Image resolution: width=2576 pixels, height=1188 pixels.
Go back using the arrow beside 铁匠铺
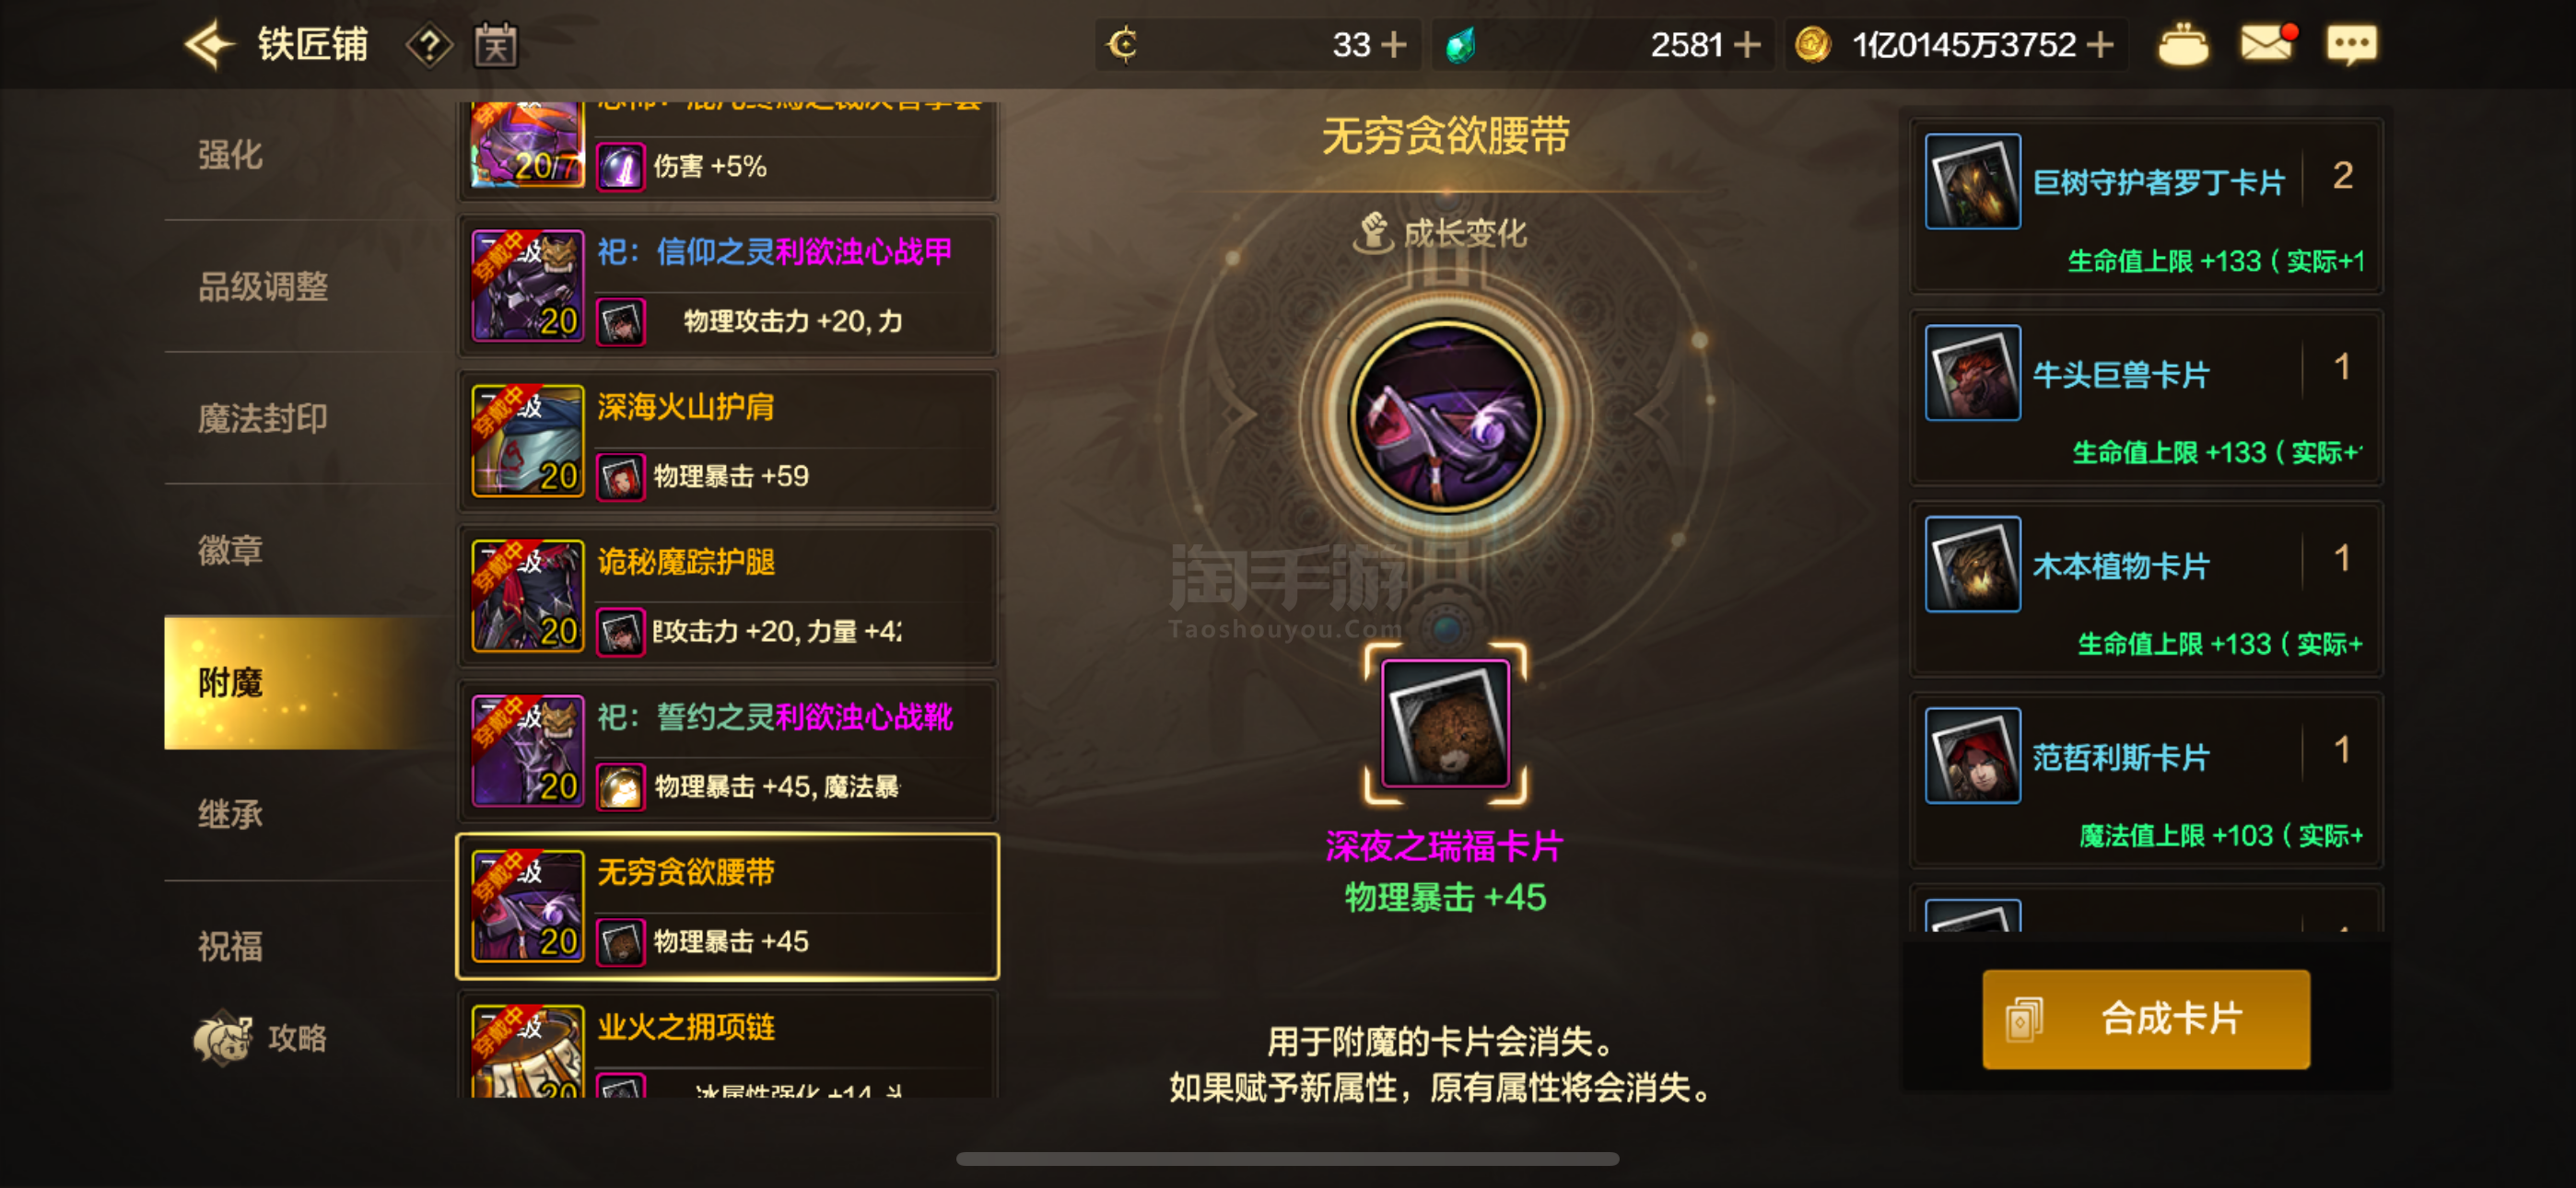tap(208, 45)
